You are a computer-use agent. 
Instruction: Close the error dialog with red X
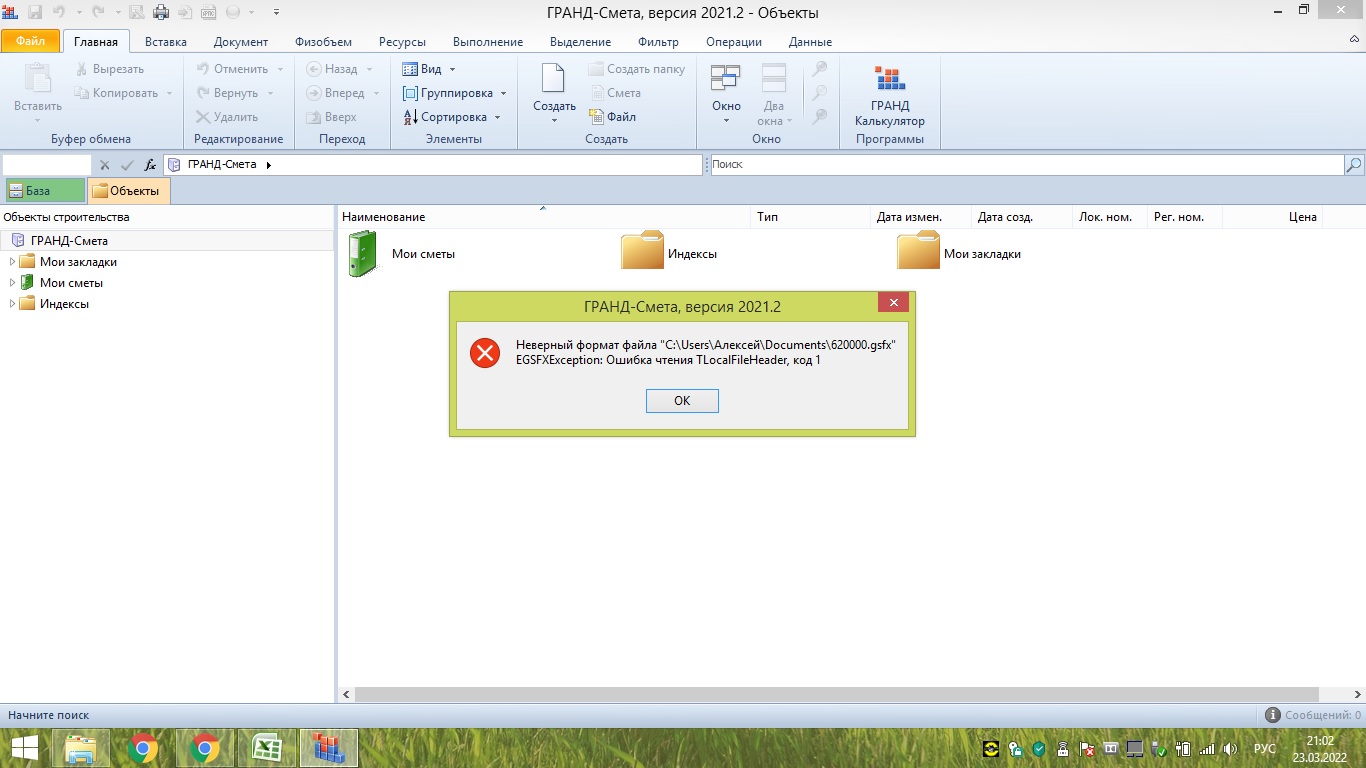tap(893, 303)
